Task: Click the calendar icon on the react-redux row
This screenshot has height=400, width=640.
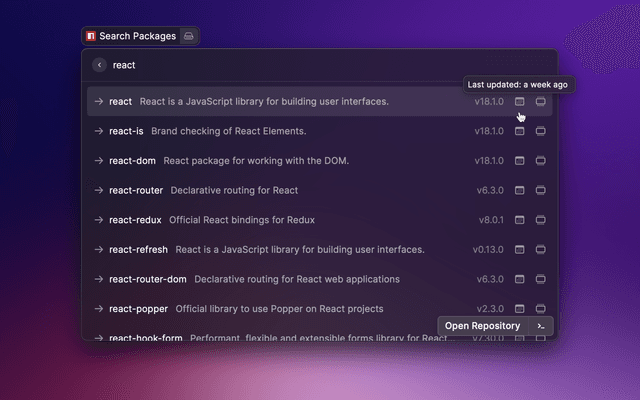Action: click(x=519, y=219)
